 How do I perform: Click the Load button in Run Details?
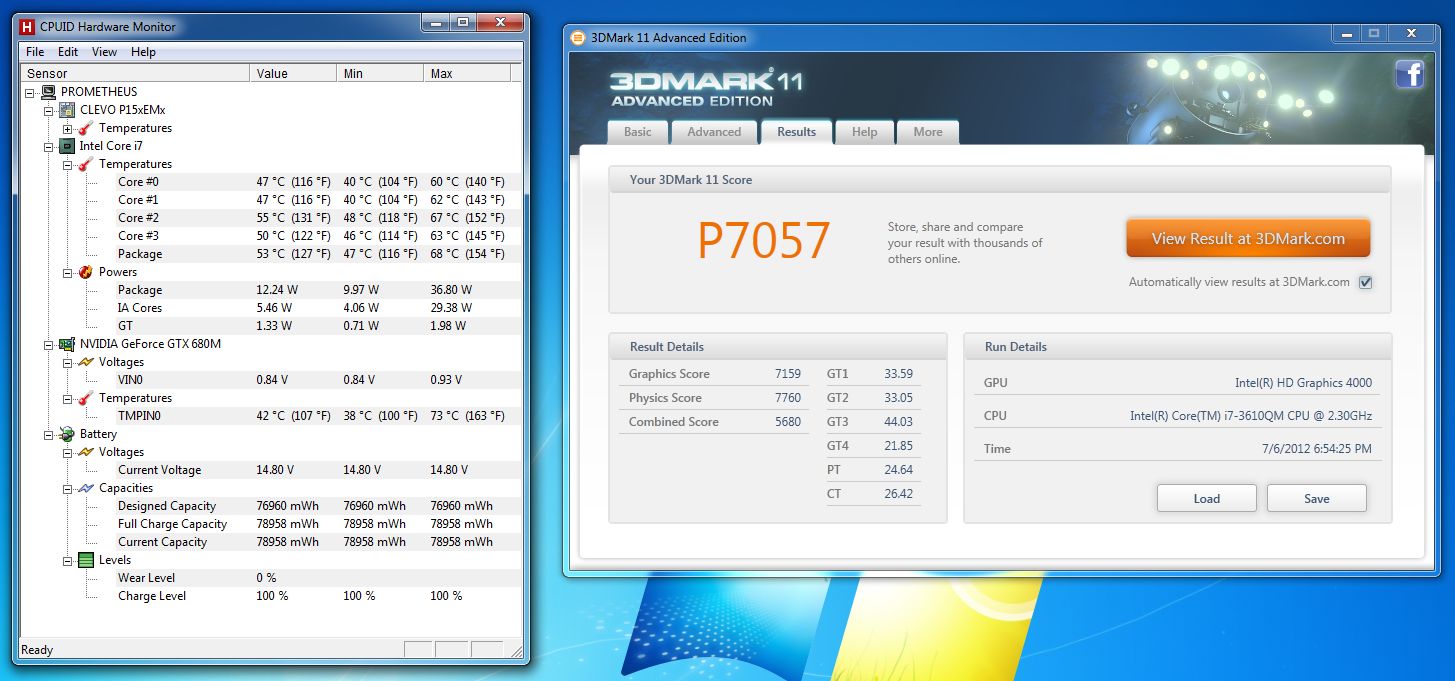[x=1207, y=499]
